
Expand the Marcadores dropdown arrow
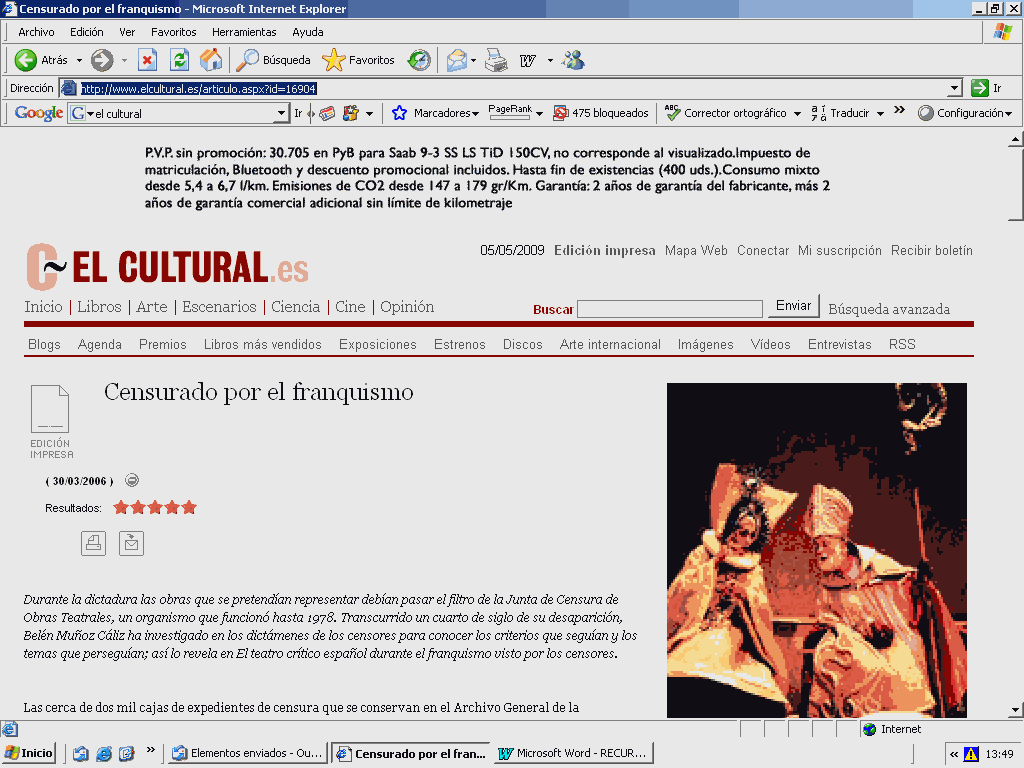point(475,114)
